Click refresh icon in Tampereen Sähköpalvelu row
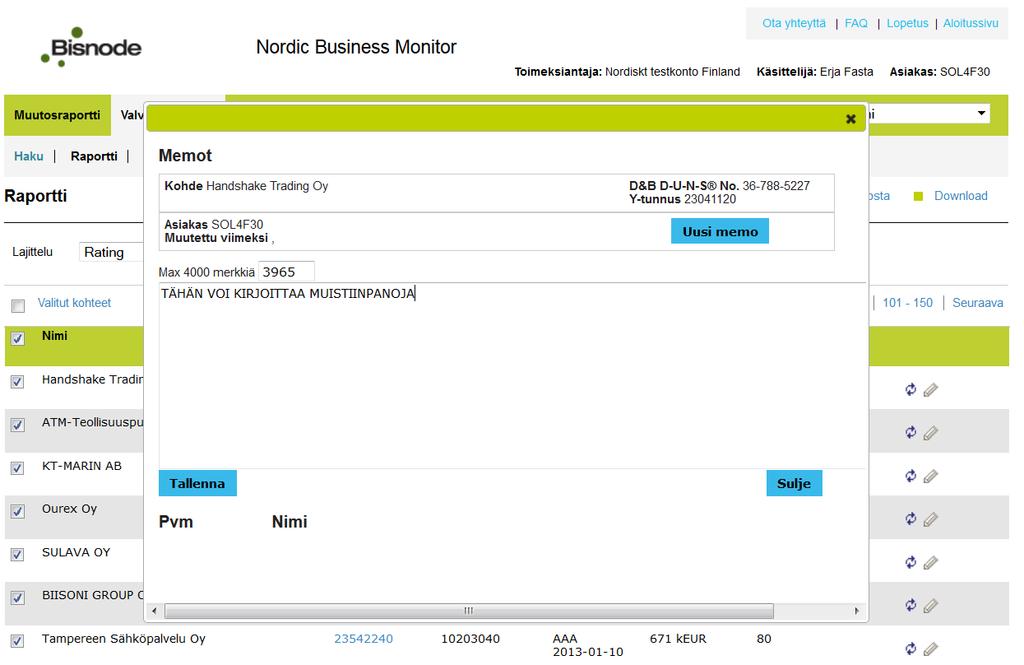The height and width of the screenshot is (665, 1024). click(910, 648)
